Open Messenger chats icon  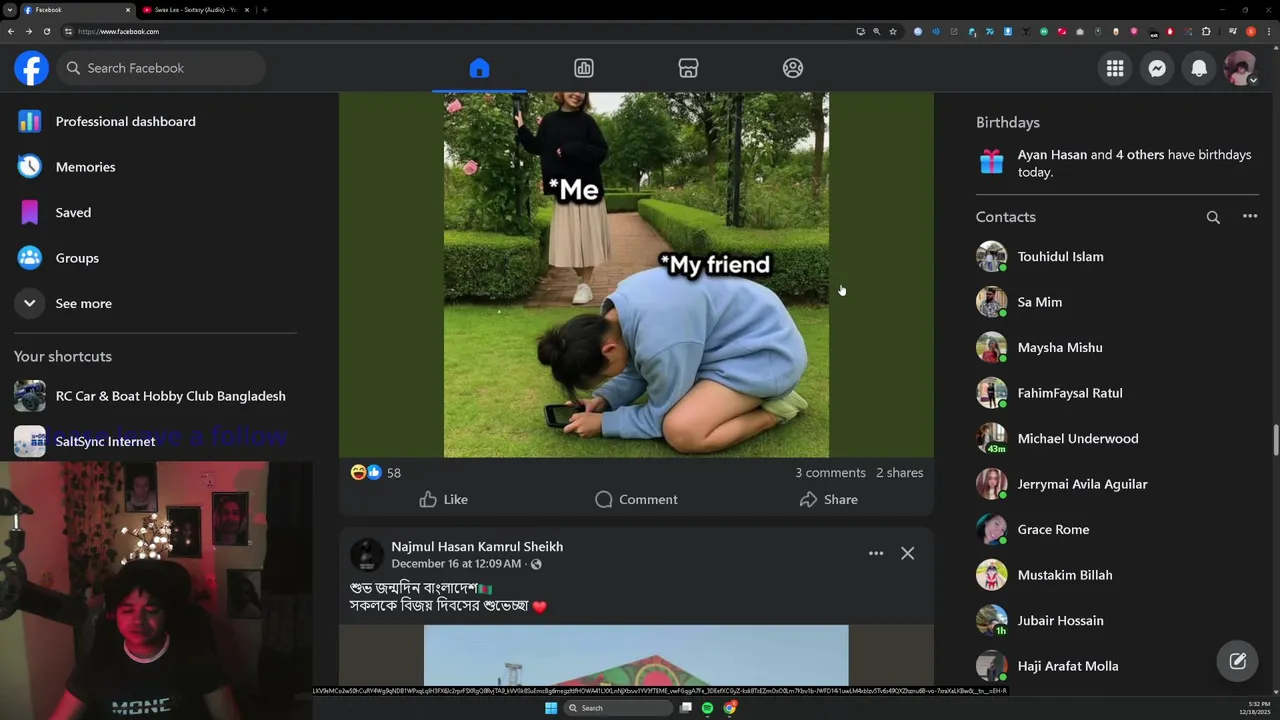(x=1157, y=68)
